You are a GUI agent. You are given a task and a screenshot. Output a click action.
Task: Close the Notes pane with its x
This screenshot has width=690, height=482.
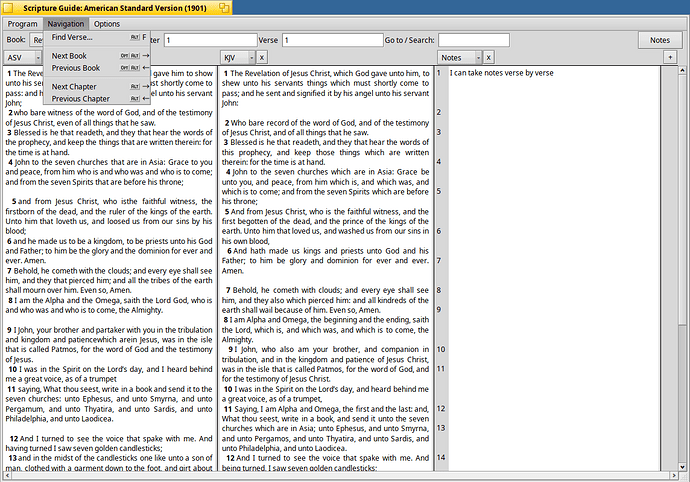tap(488, 58)
